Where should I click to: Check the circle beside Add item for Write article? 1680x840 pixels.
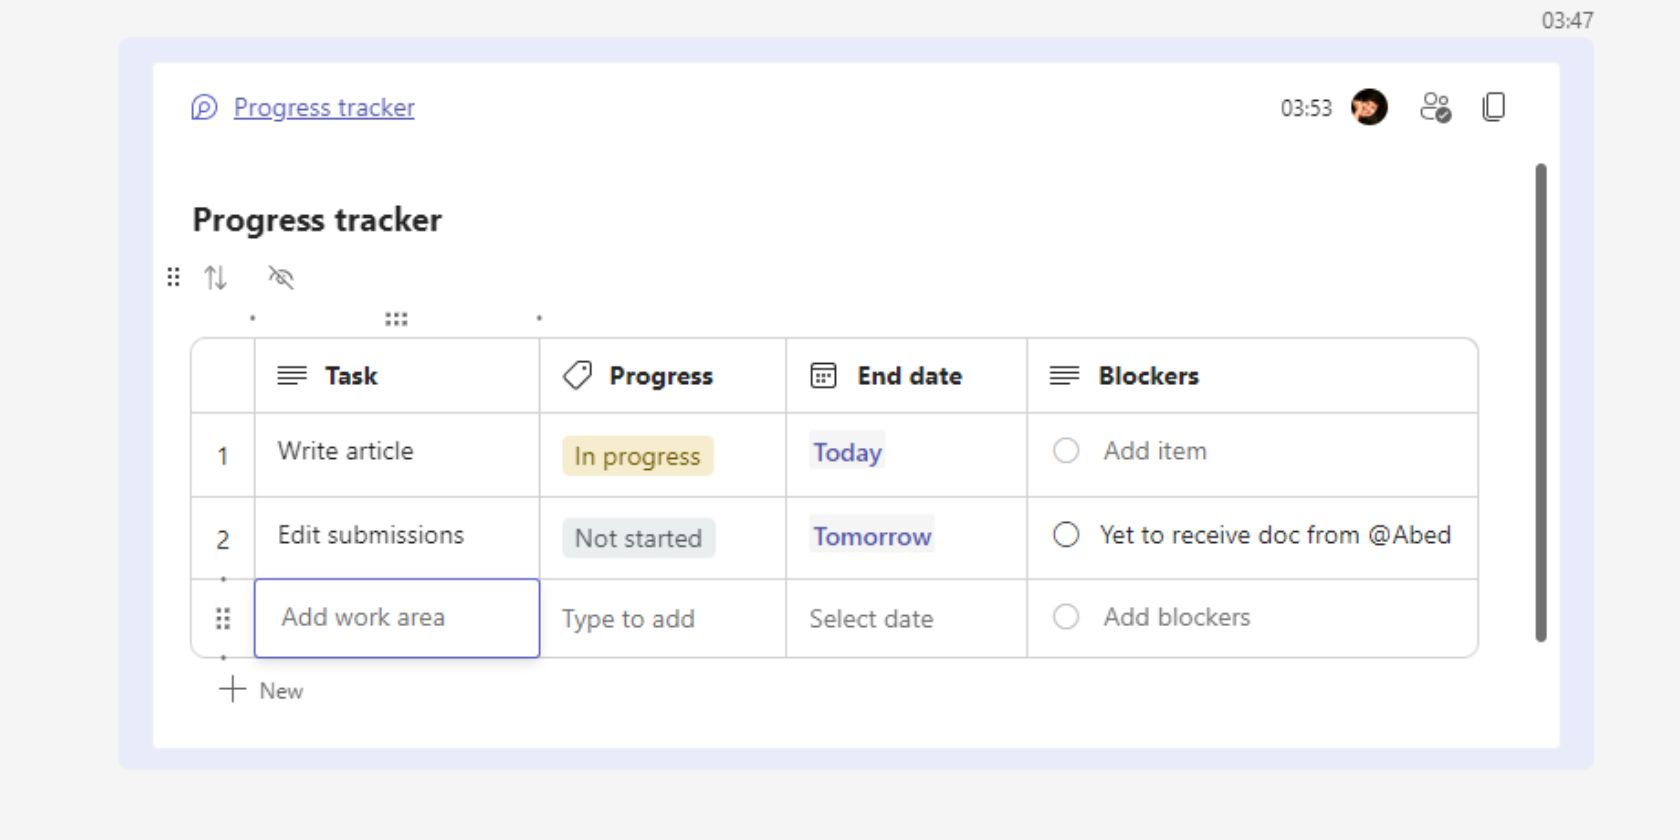tap(1066, 451)
